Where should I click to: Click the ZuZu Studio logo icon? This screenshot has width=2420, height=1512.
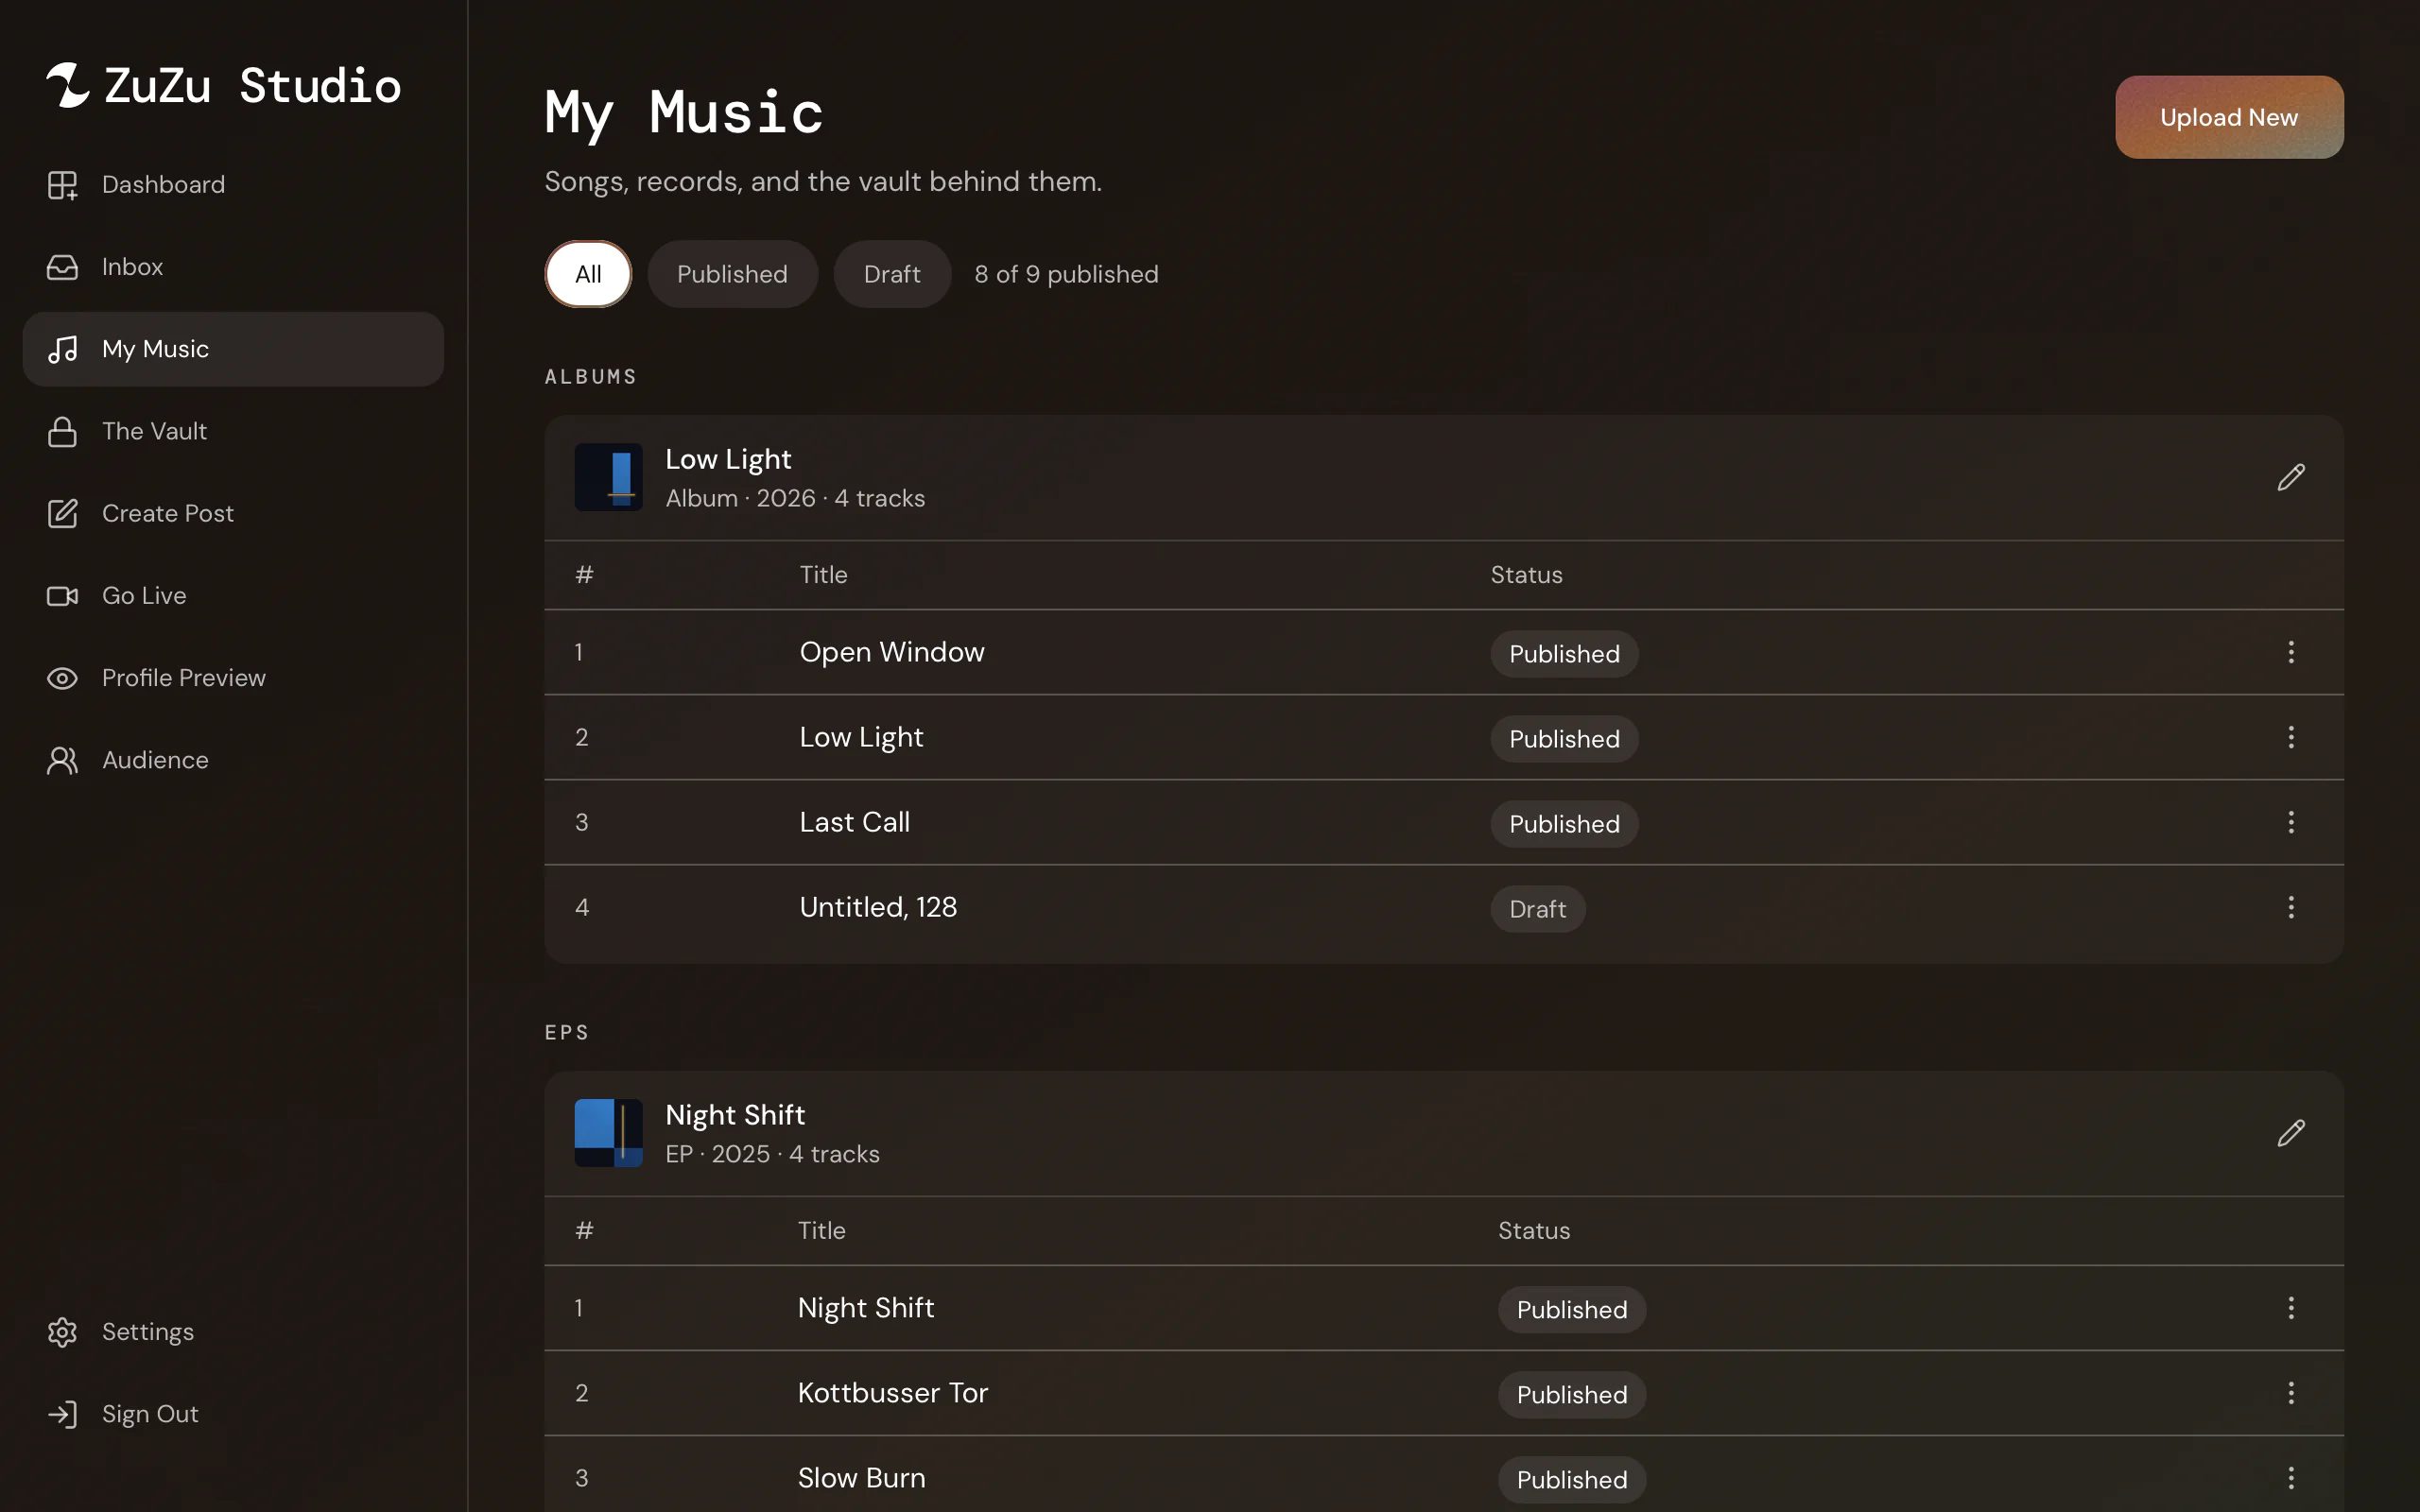click(68, 85)
